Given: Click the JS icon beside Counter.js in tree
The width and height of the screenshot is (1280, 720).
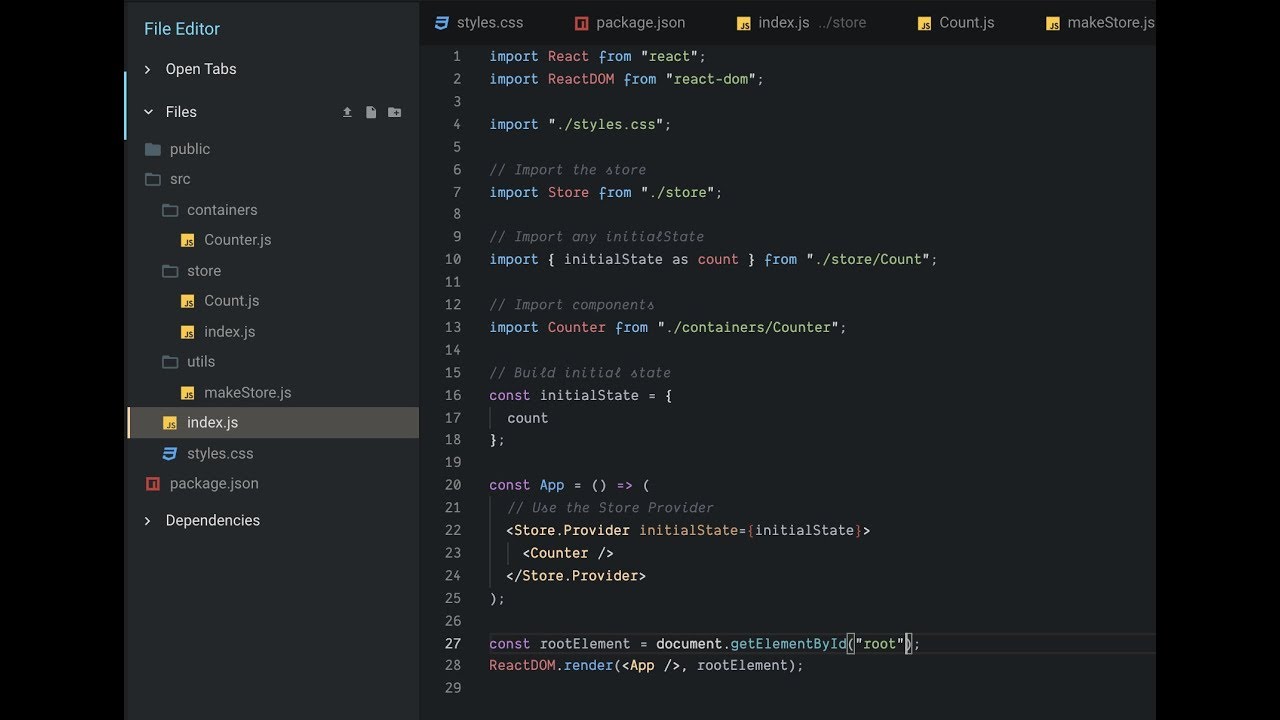Looking at the screenshot, I should [x=187, y=240].
